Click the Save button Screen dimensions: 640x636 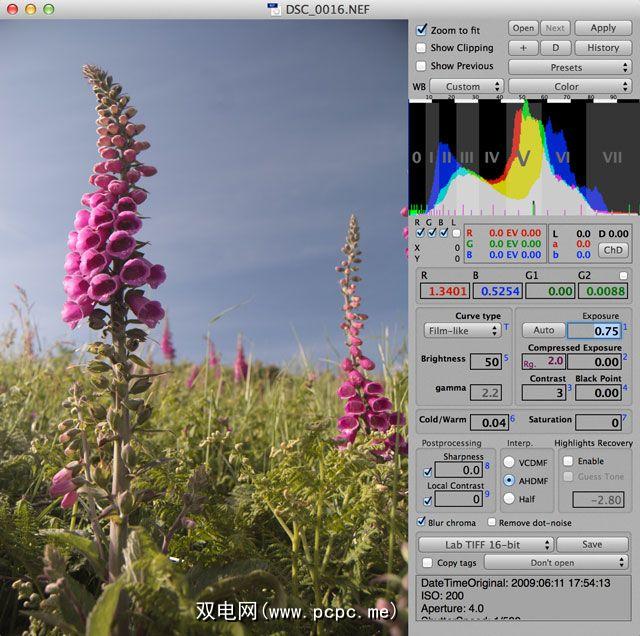tap(592, 545)
